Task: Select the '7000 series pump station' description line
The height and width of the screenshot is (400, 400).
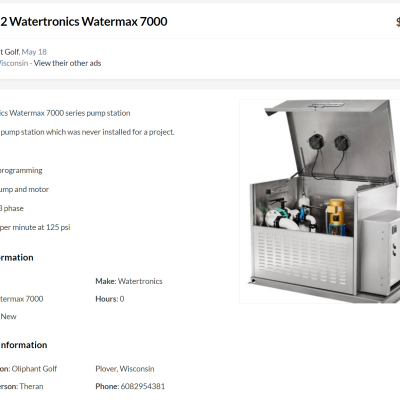Action: 65,113
